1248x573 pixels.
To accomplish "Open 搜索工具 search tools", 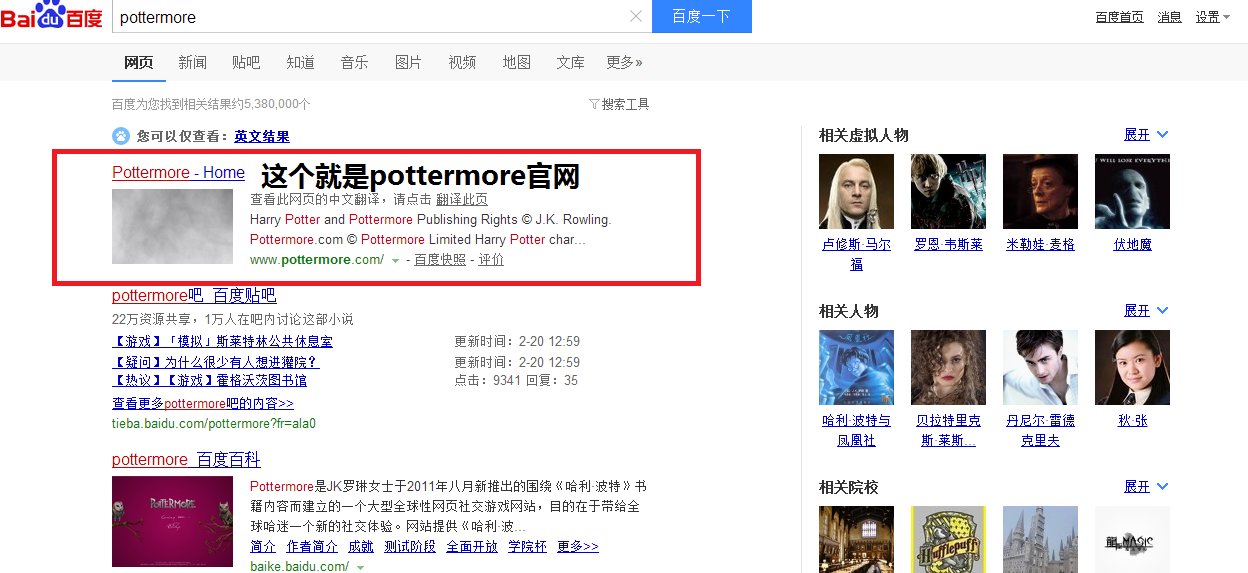I will [626, 104].
